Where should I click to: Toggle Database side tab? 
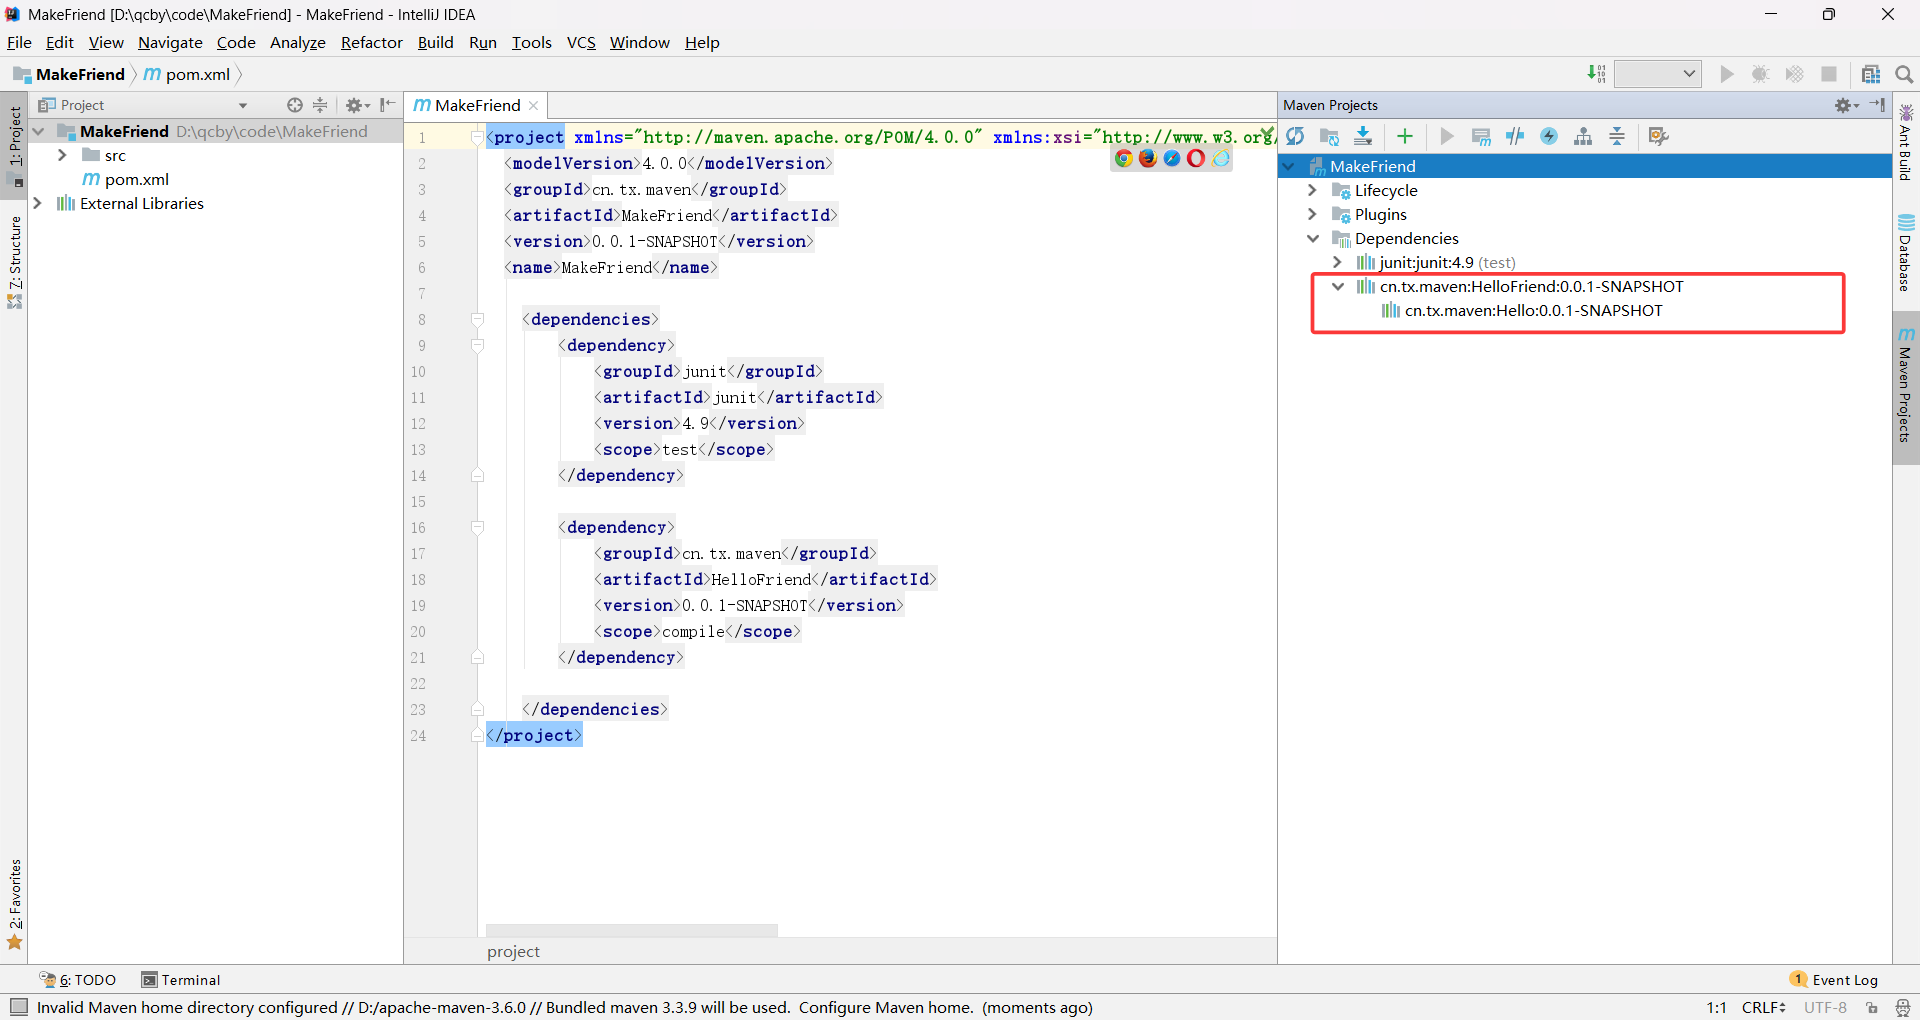[x=1906, y=252]
